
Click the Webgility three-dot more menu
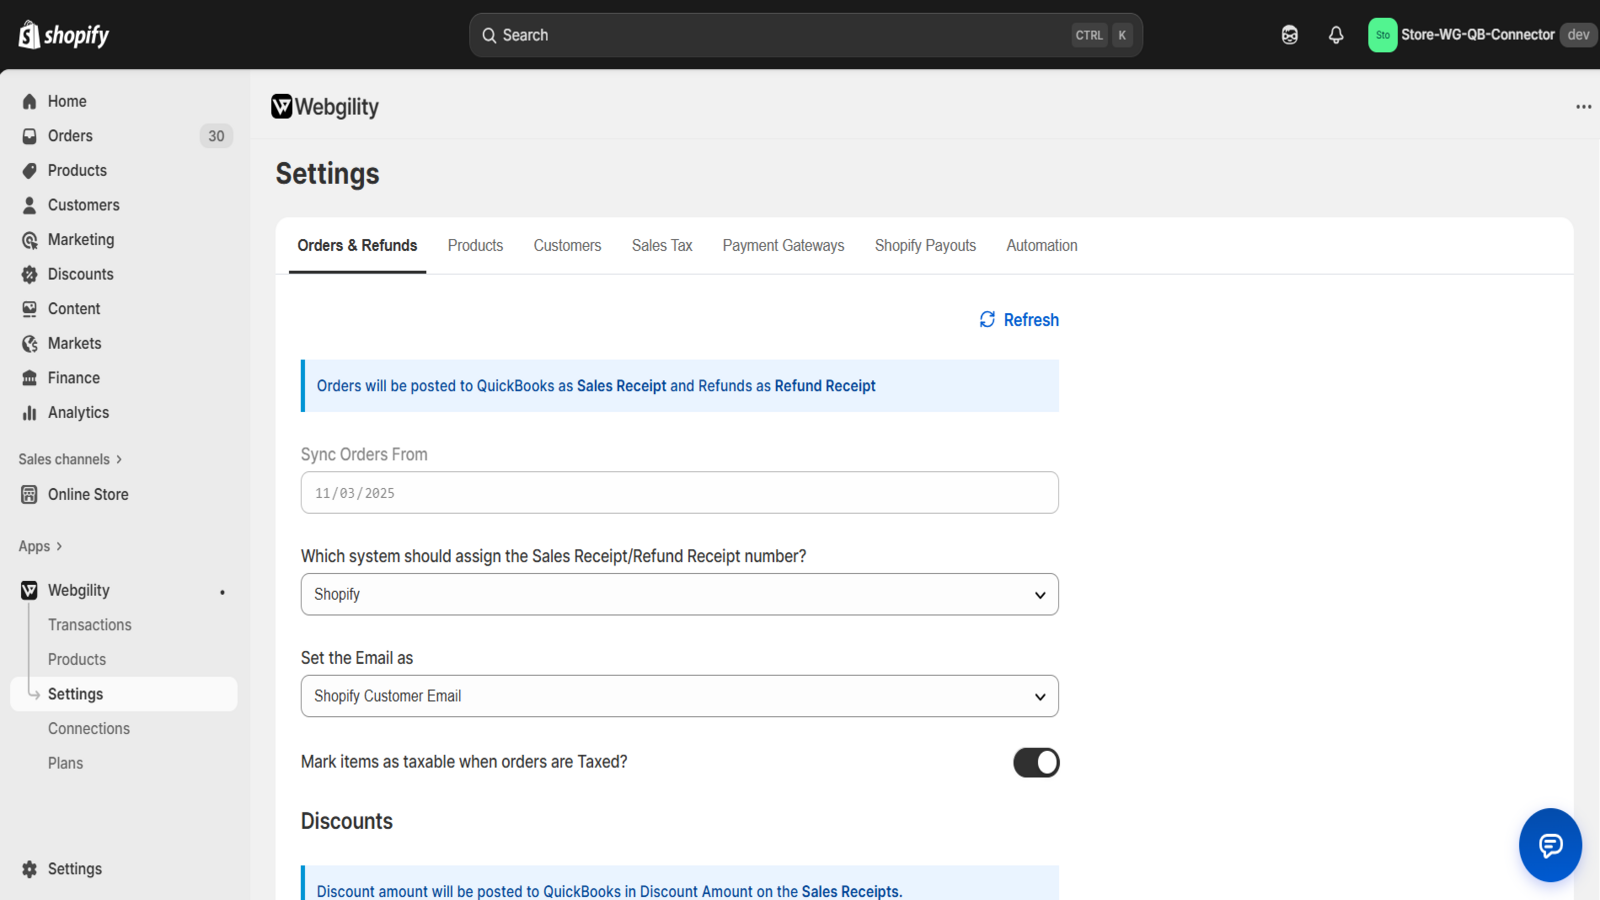point(1583,107)
